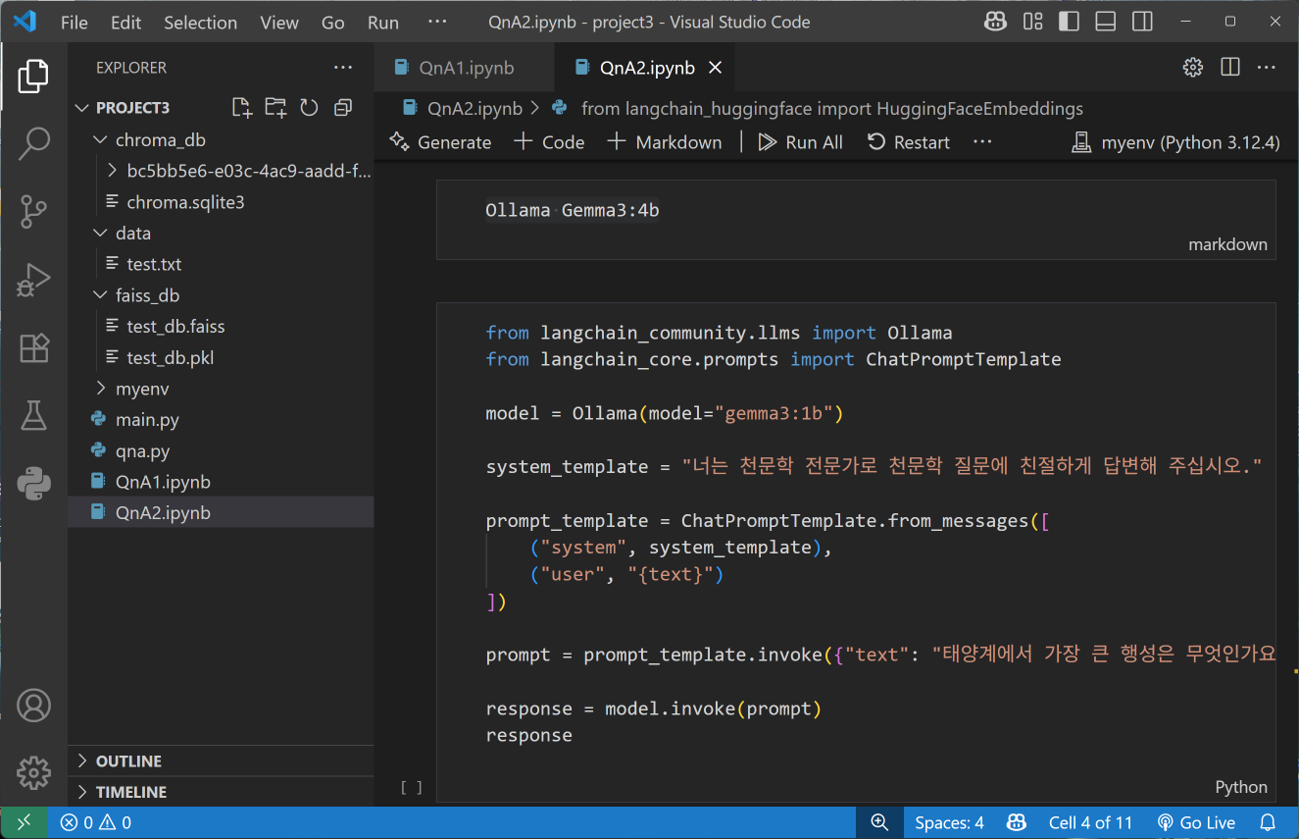Screen dimensions: 1299x839
Task: Open the Search view in activity bar
Action: click(x=33, y=144)
